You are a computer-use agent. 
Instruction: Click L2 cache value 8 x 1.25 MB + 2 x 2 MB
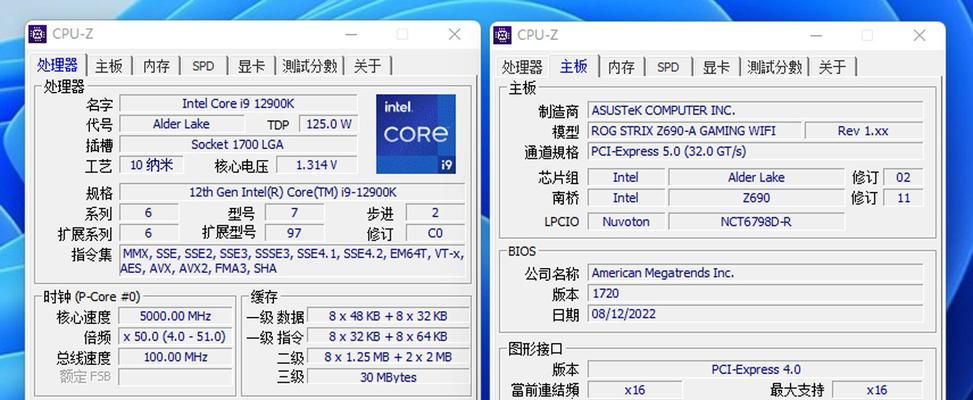[388, 357]
